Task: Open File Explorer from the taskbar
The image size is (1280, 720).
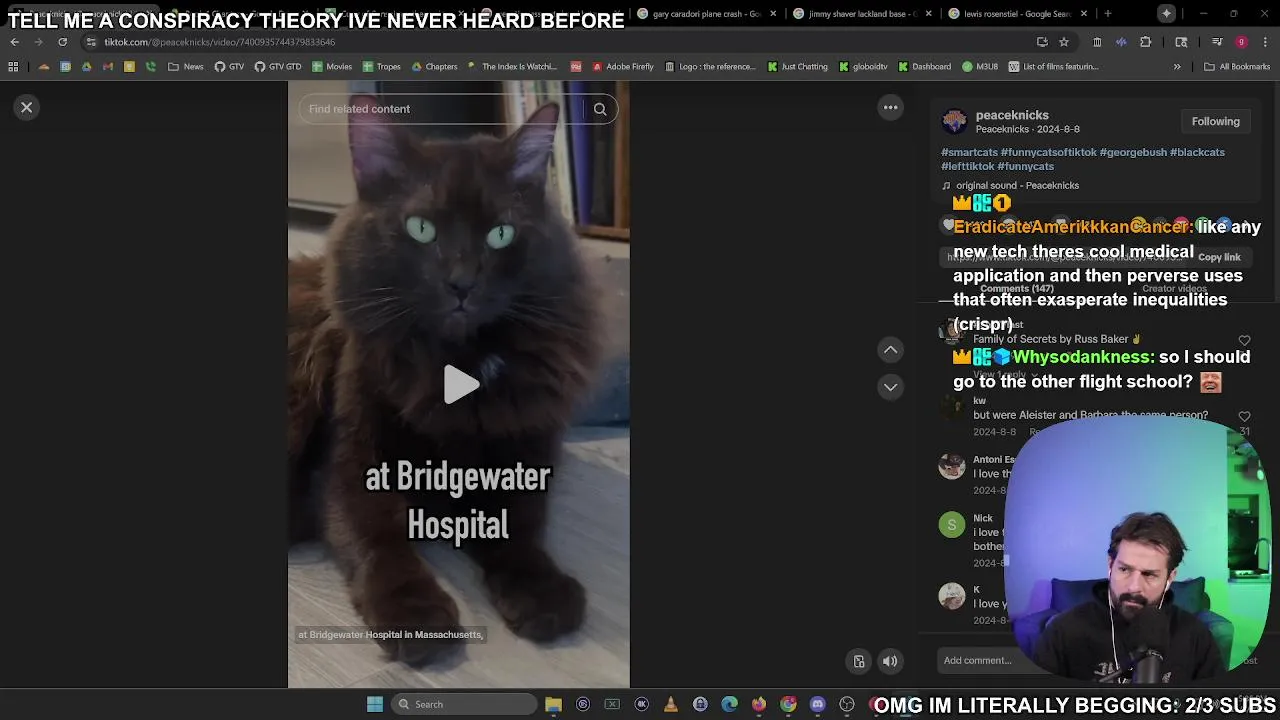Action: pos(553,704)
